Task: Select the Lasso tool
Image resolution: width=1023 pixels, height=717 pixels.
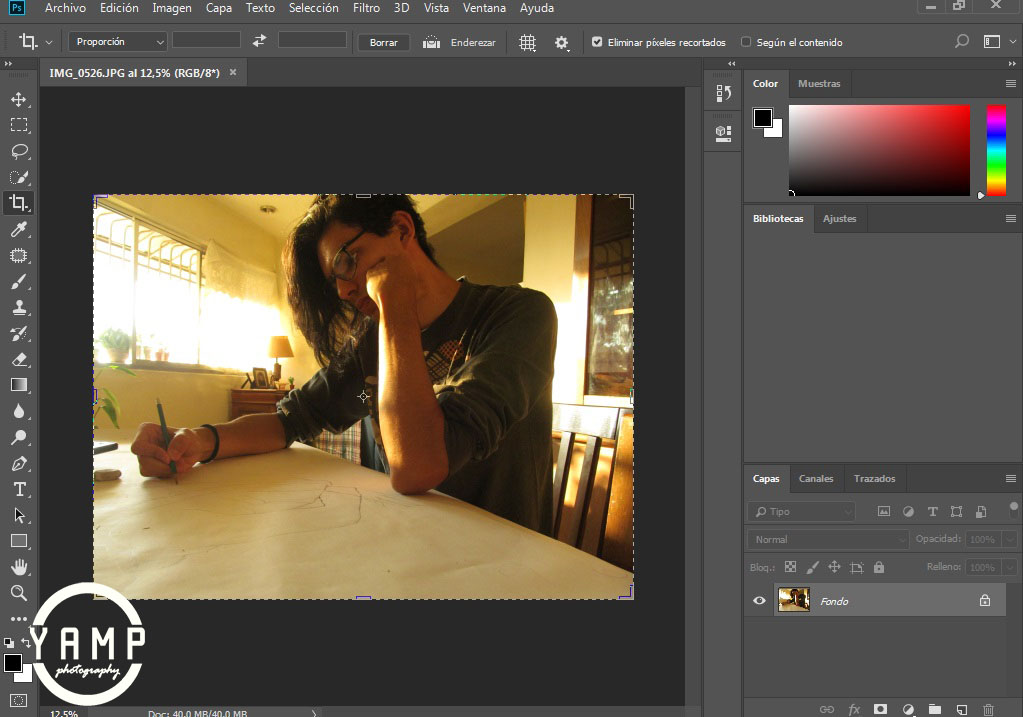Action: (18, 151)
